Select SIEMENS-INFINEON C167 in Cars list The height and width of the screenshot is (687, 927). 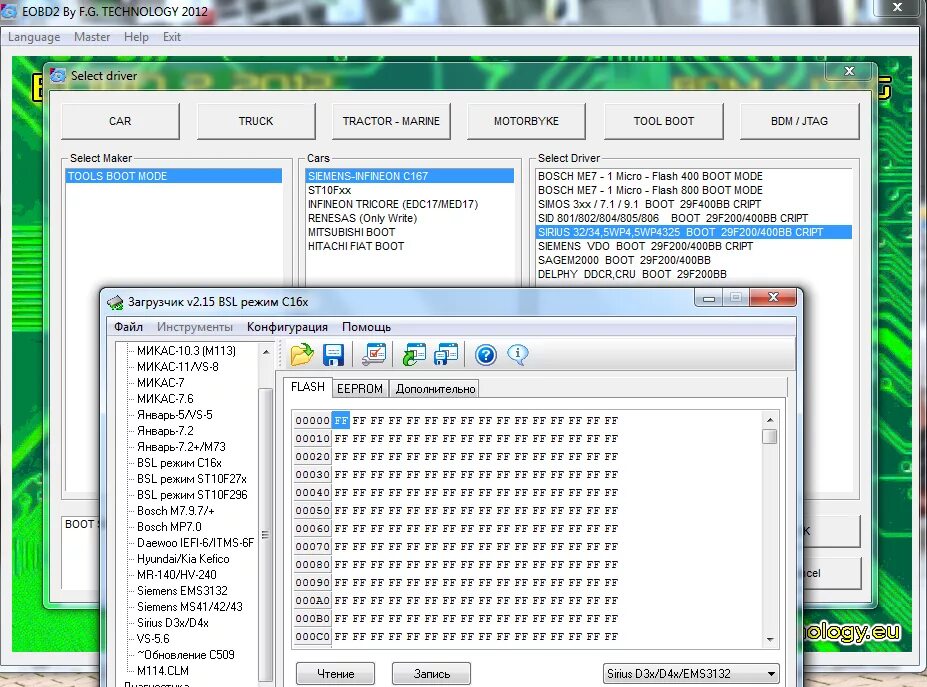[409, 176]
